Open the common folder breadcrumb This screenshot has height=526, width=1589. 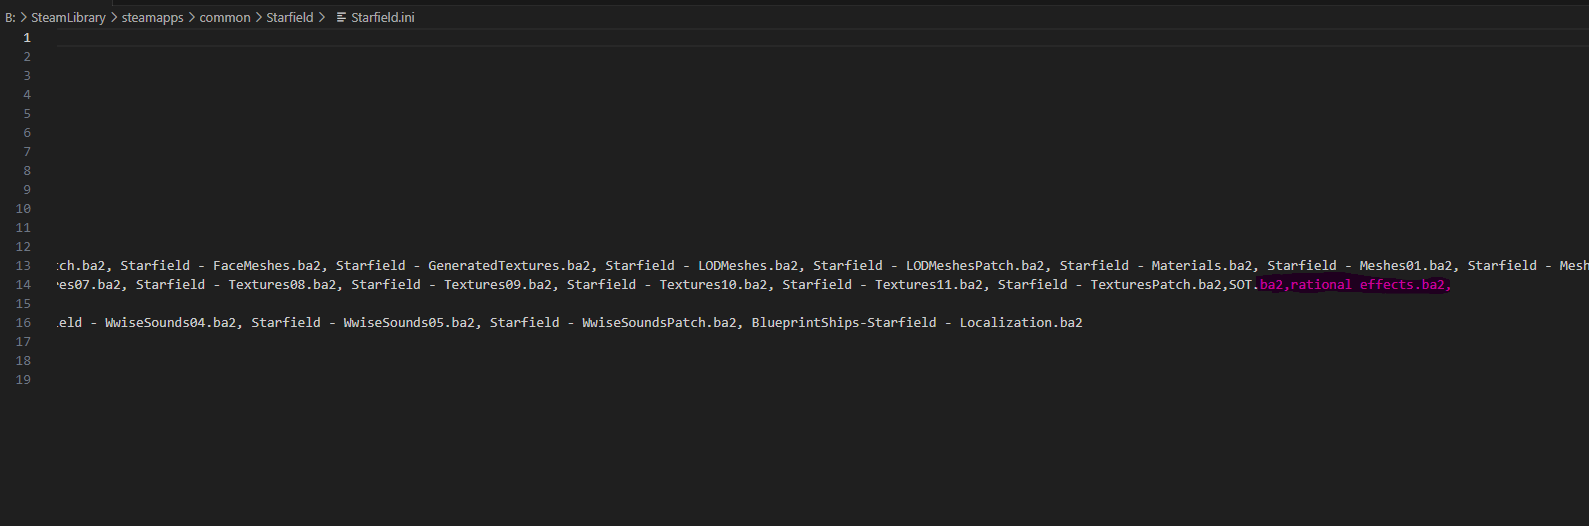tap(225, 18)
